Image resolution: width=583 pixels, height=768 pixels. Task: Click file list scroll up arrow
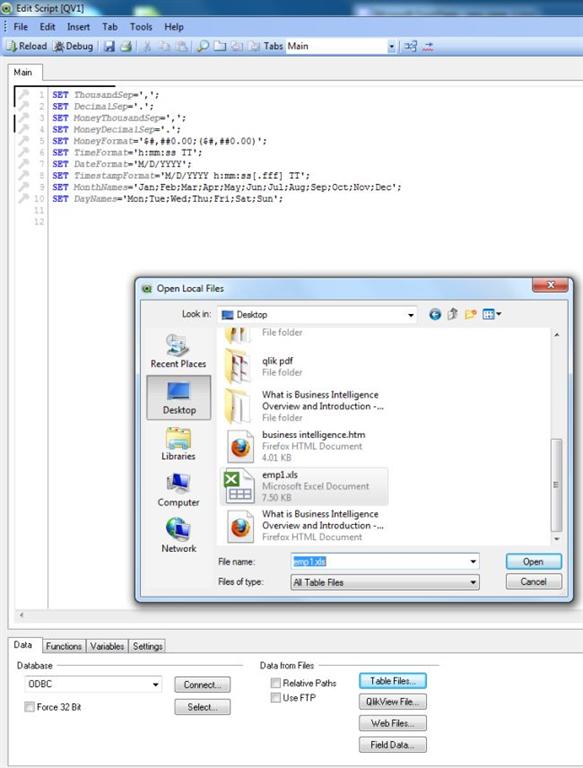click(x=557, y=335)
